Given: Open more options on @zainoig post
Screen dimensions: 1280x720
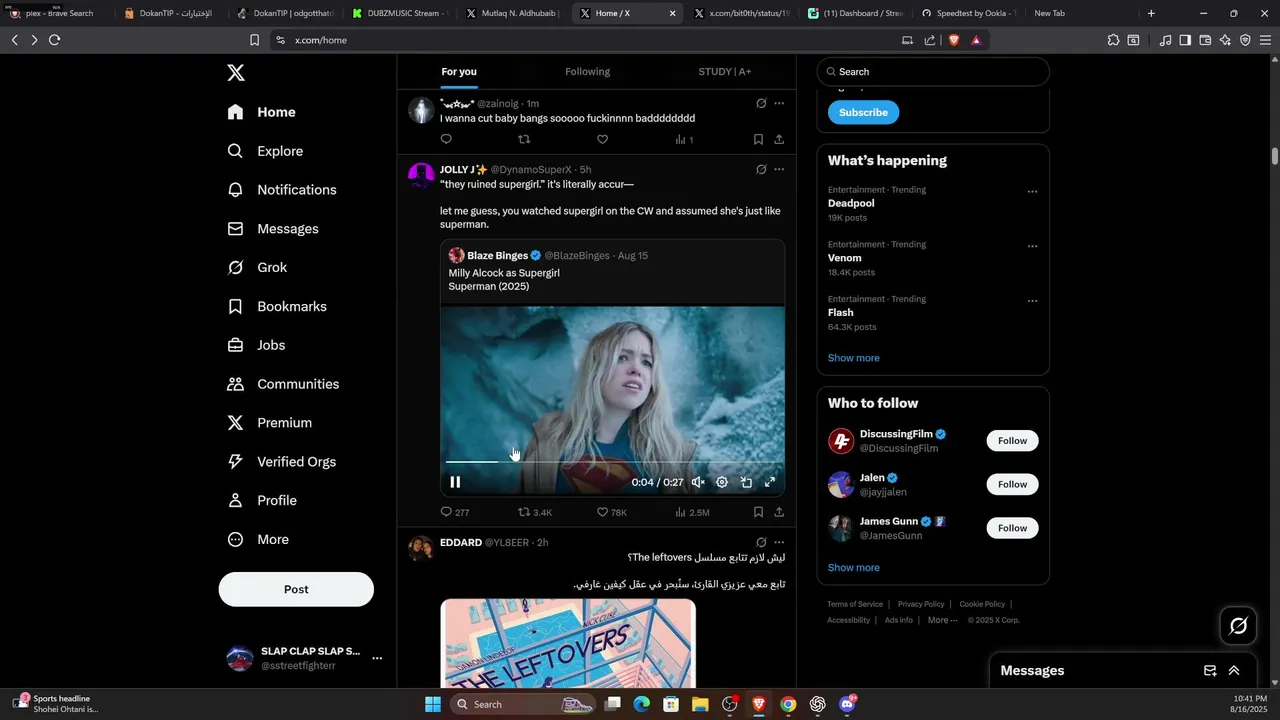Looking at the screenshot, I should click(779, 103).
